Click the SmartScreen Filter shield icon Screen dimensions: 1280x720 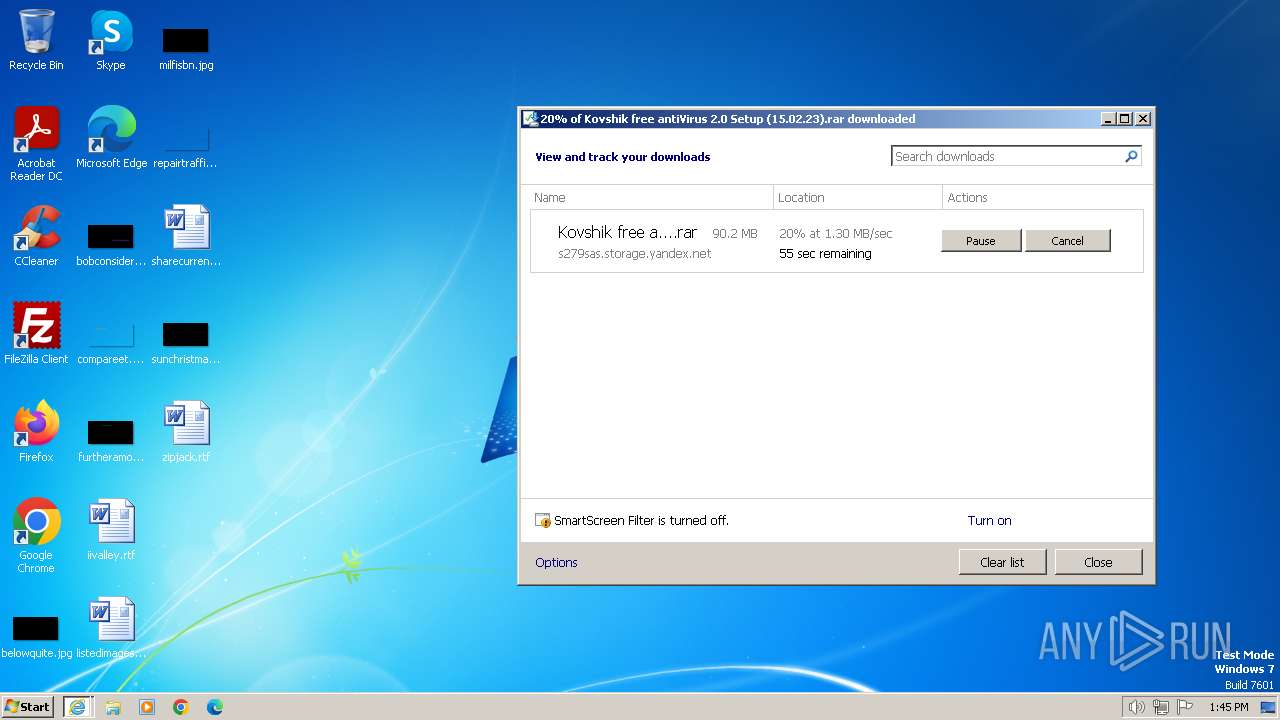pos(543,520)
